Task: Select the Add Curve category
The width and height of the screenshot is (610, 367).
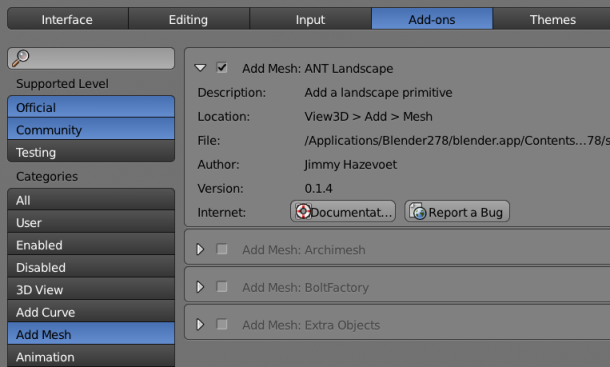Action: (x=91, y=312)
